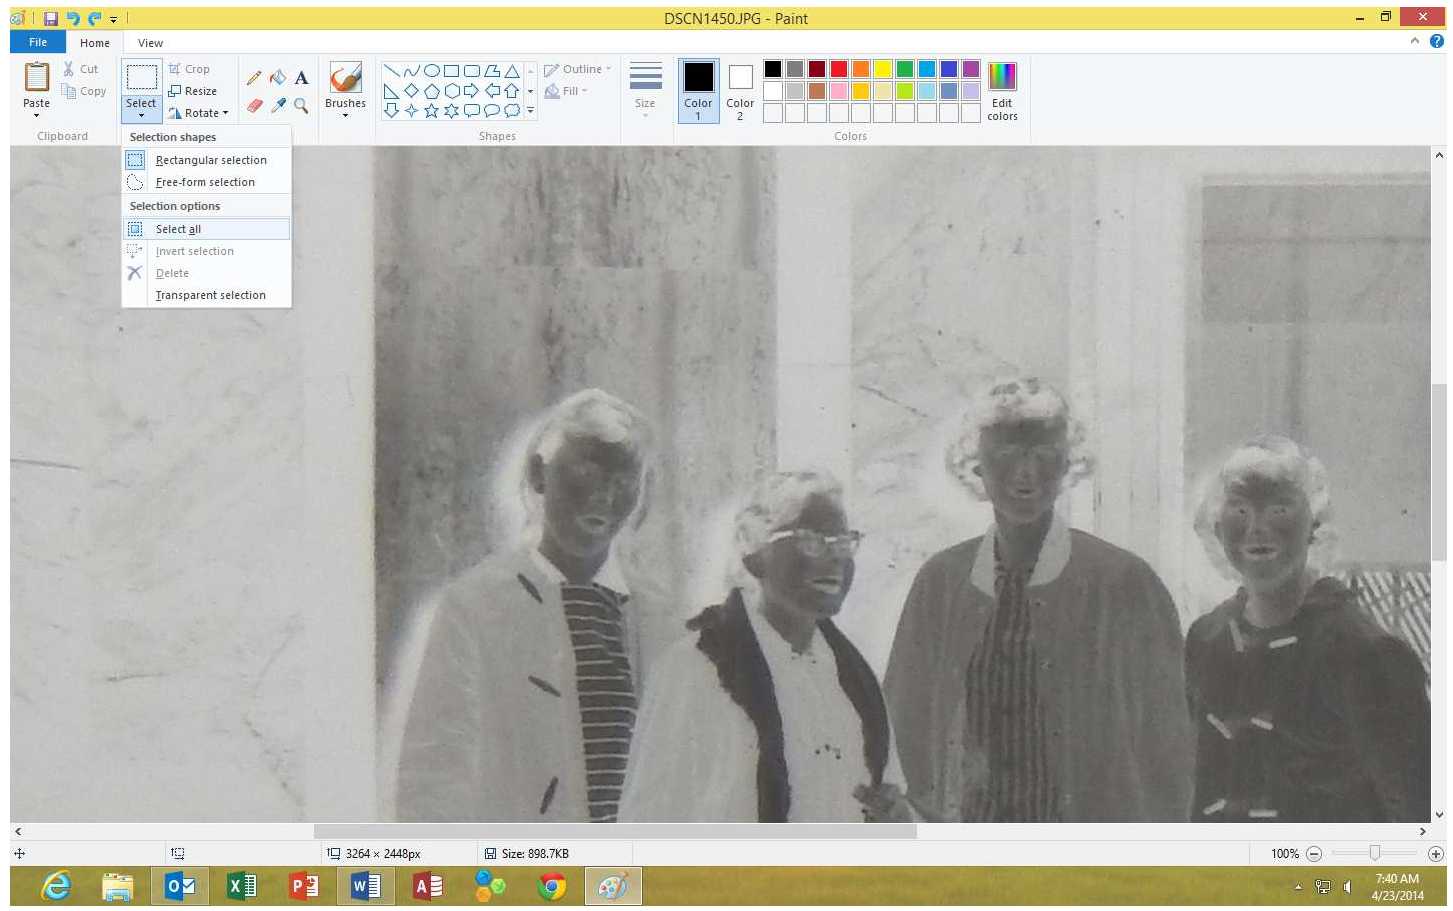
Task: Choose the Diamond shape
Action: (x=411, y=91)
